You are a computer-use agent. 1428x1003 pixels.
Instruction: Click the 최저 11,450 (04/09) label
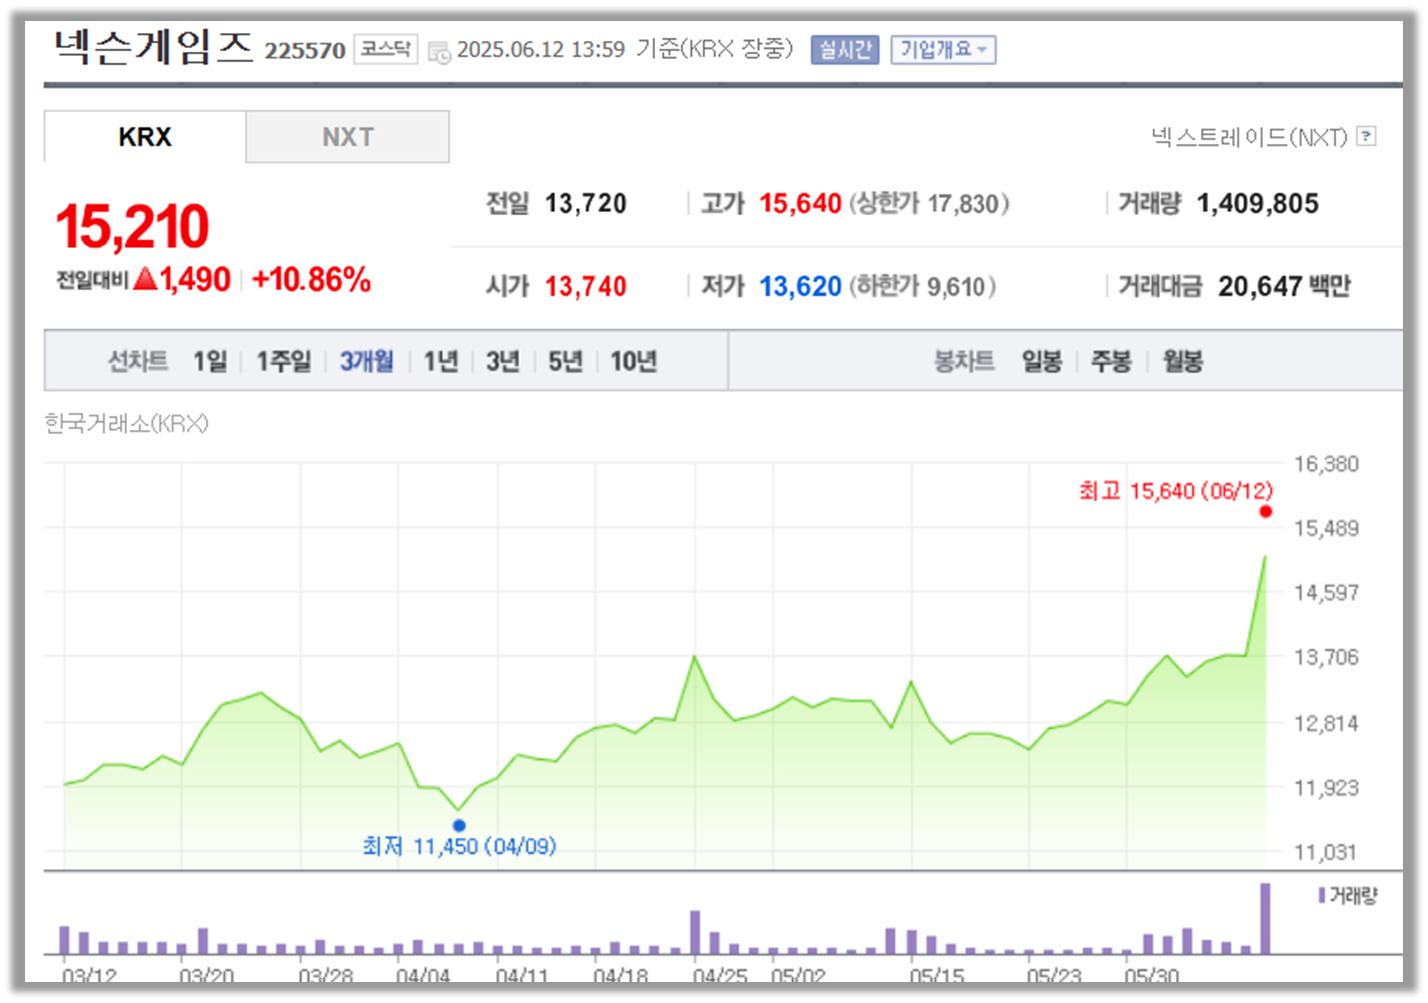tap(459, 846)
